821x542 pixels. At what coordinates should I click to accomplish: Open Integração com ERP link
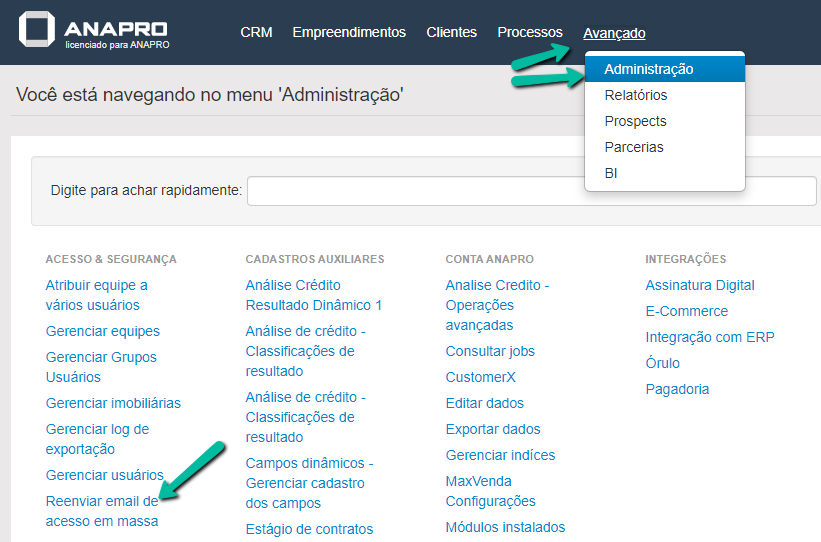(x=710, y=337)
